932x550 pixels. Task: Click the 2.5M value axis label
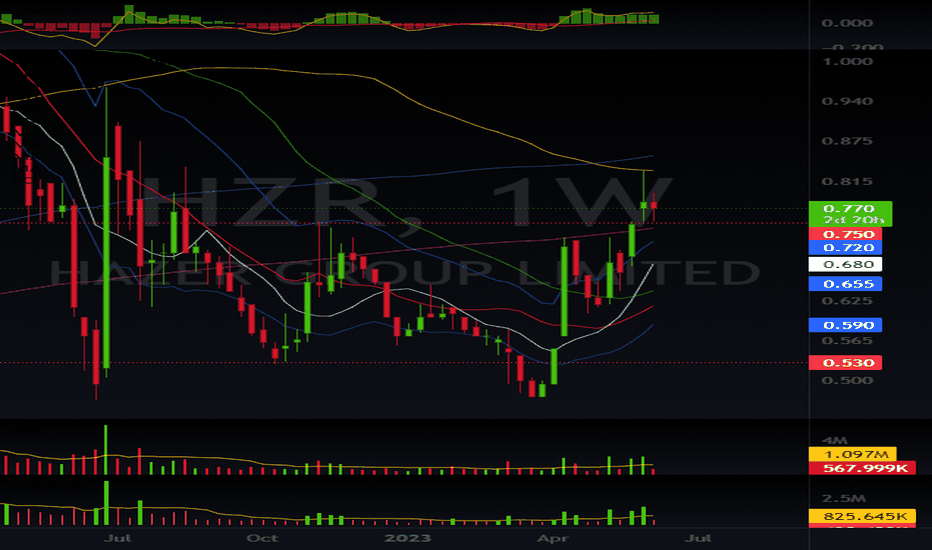click(843, 498)
